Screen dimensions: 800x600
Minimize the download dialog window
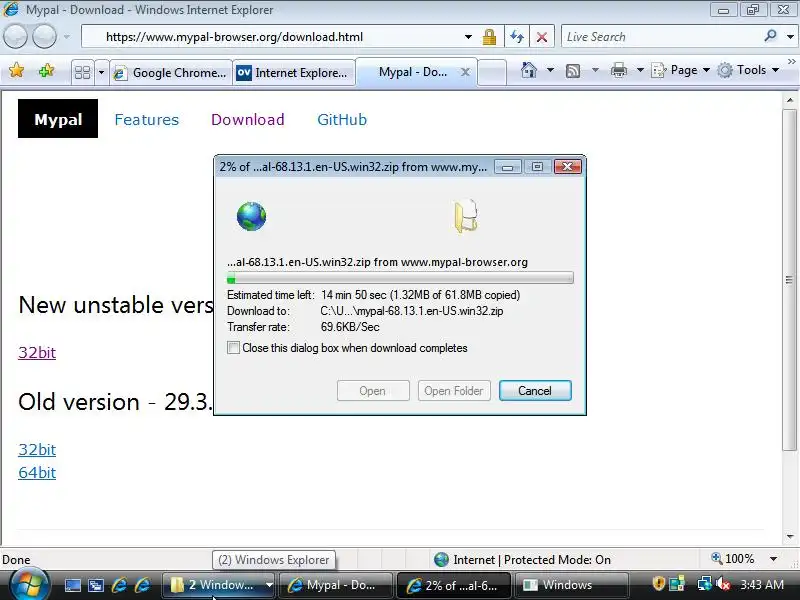(507, 167)
